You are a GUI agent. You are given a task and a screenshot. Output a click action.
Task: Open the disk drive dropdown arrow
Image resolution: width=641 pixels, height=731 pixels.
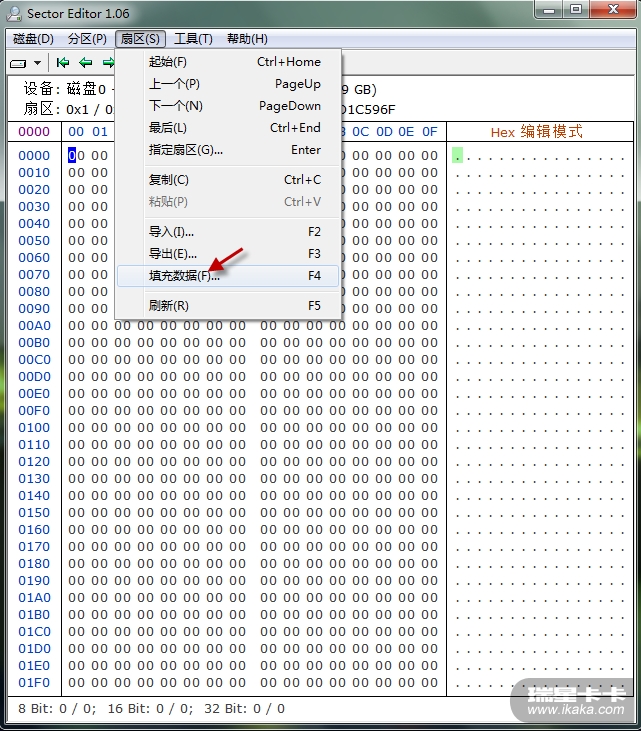coord(37,63)
